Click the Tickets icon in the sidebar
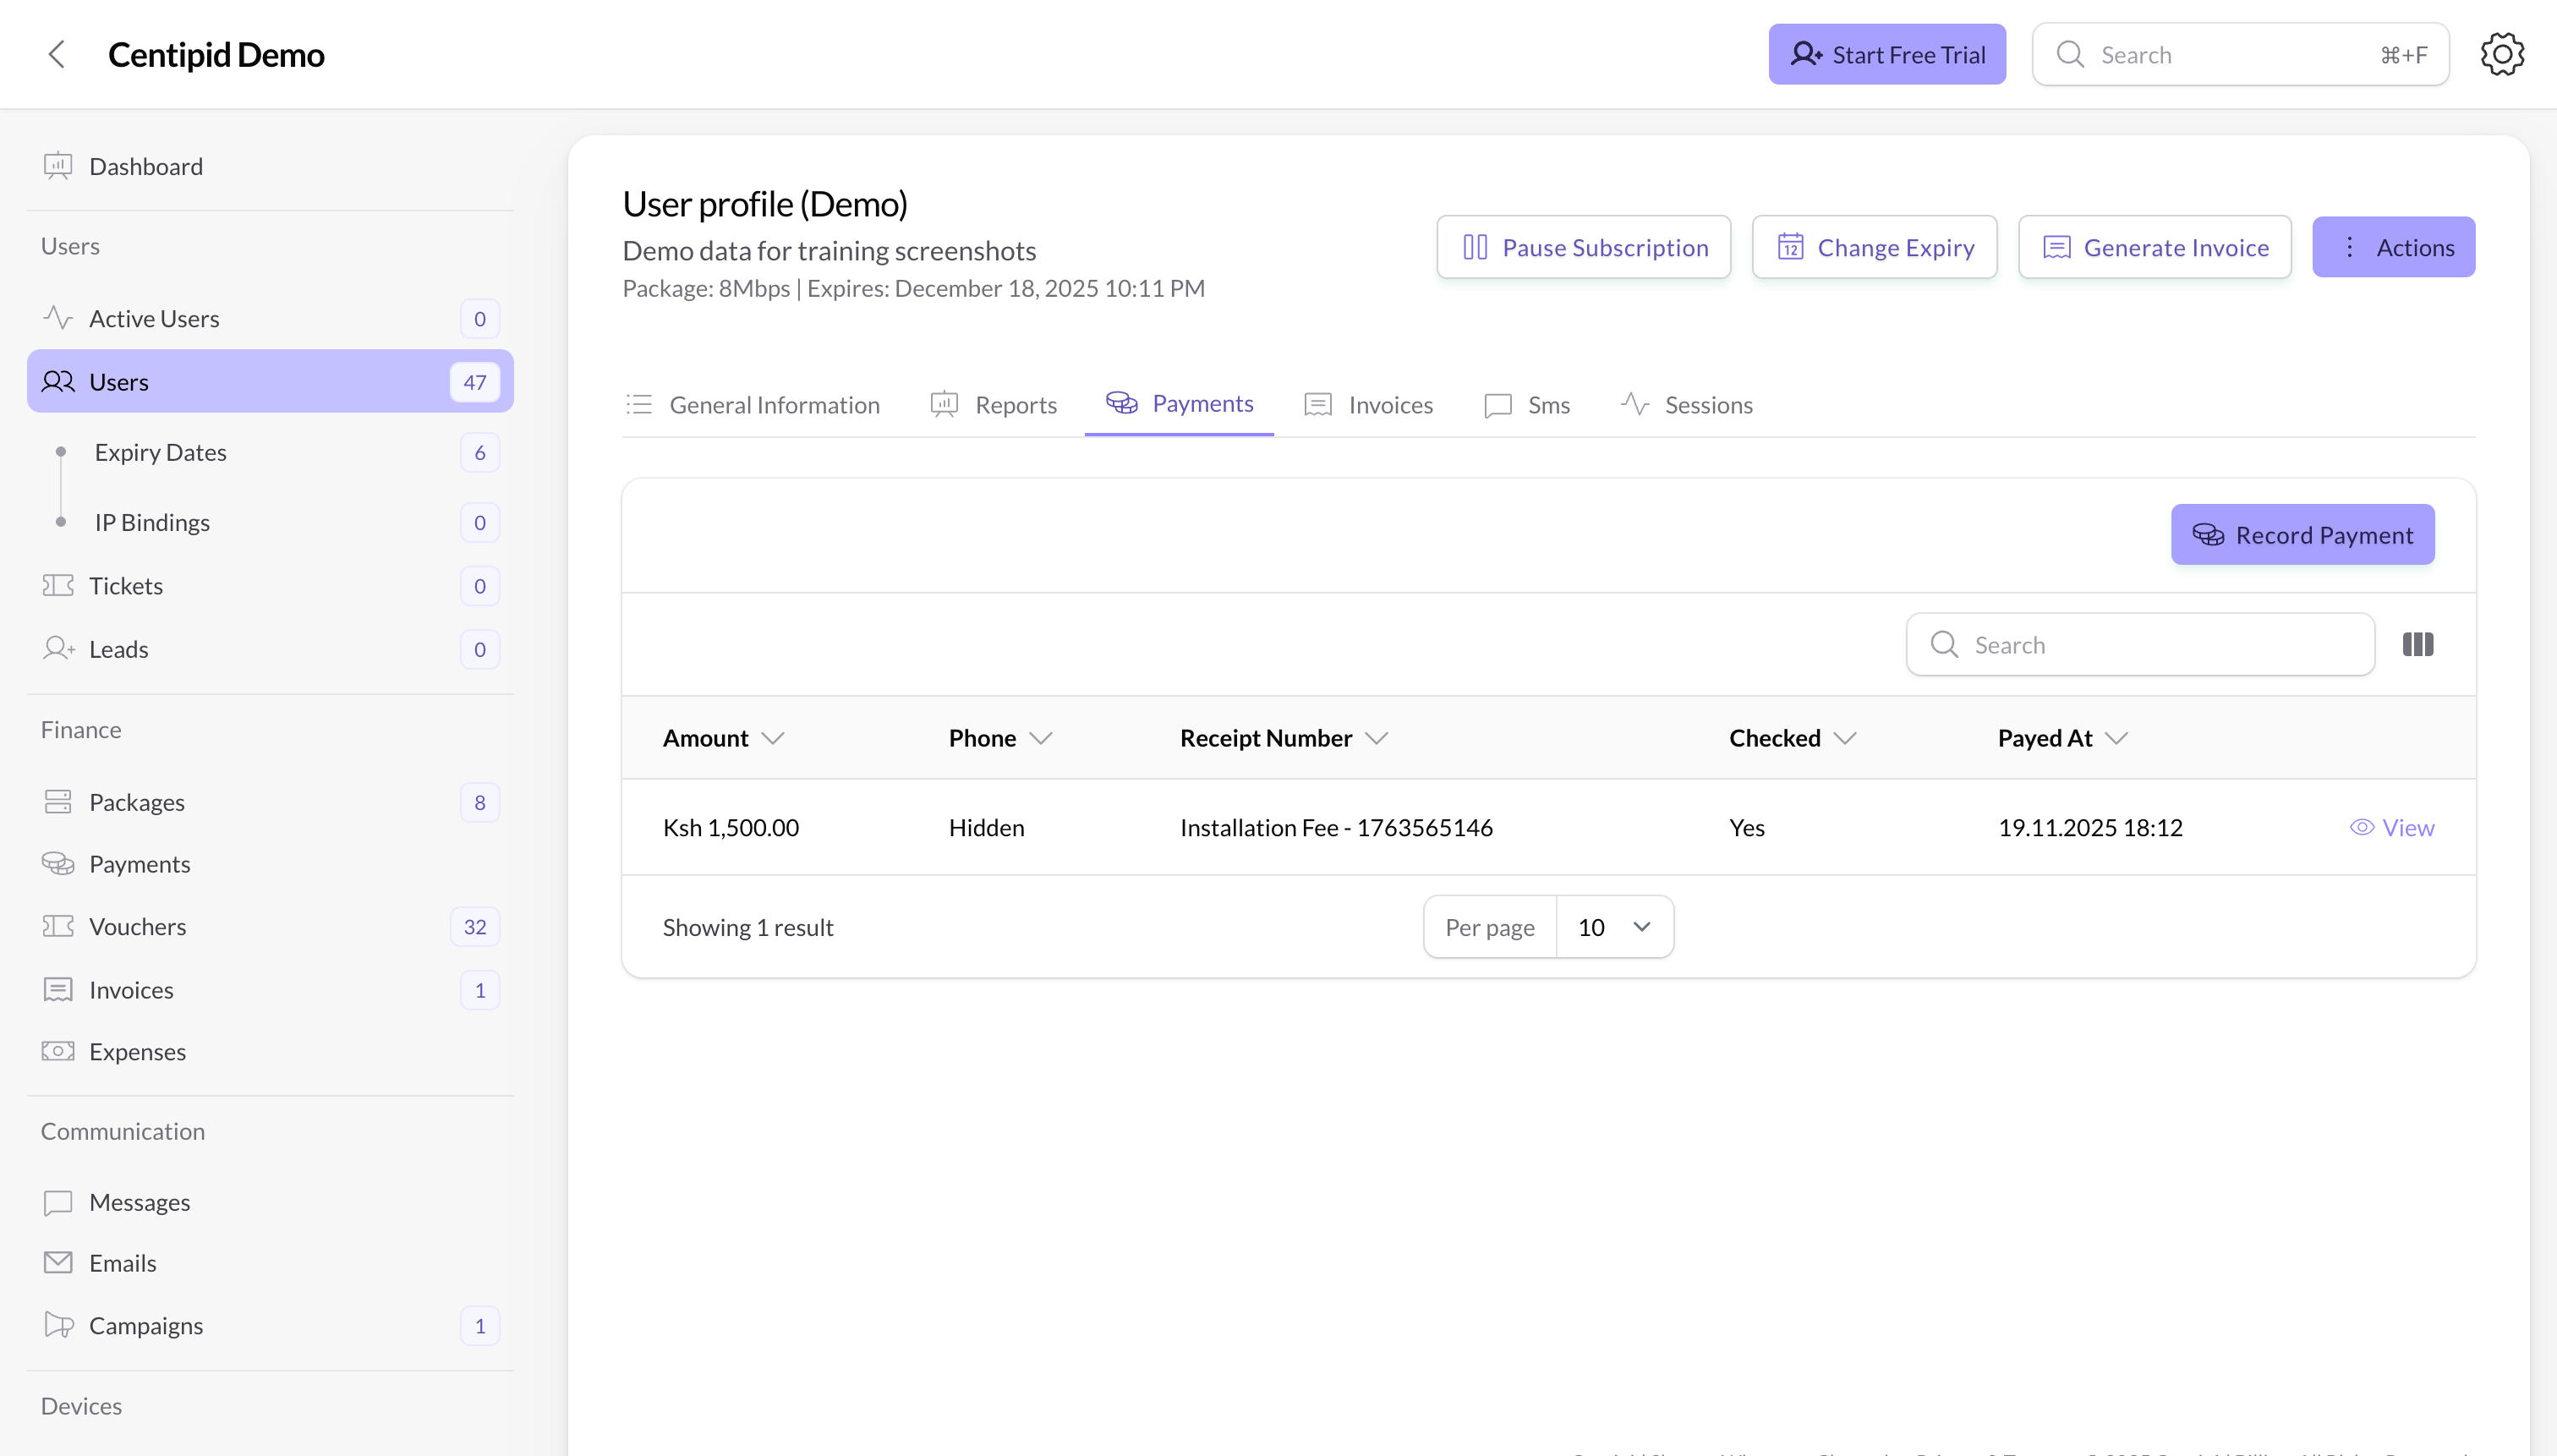Image resolution: width=2557 pixels, height=1456 pixels. coord(58,585)
